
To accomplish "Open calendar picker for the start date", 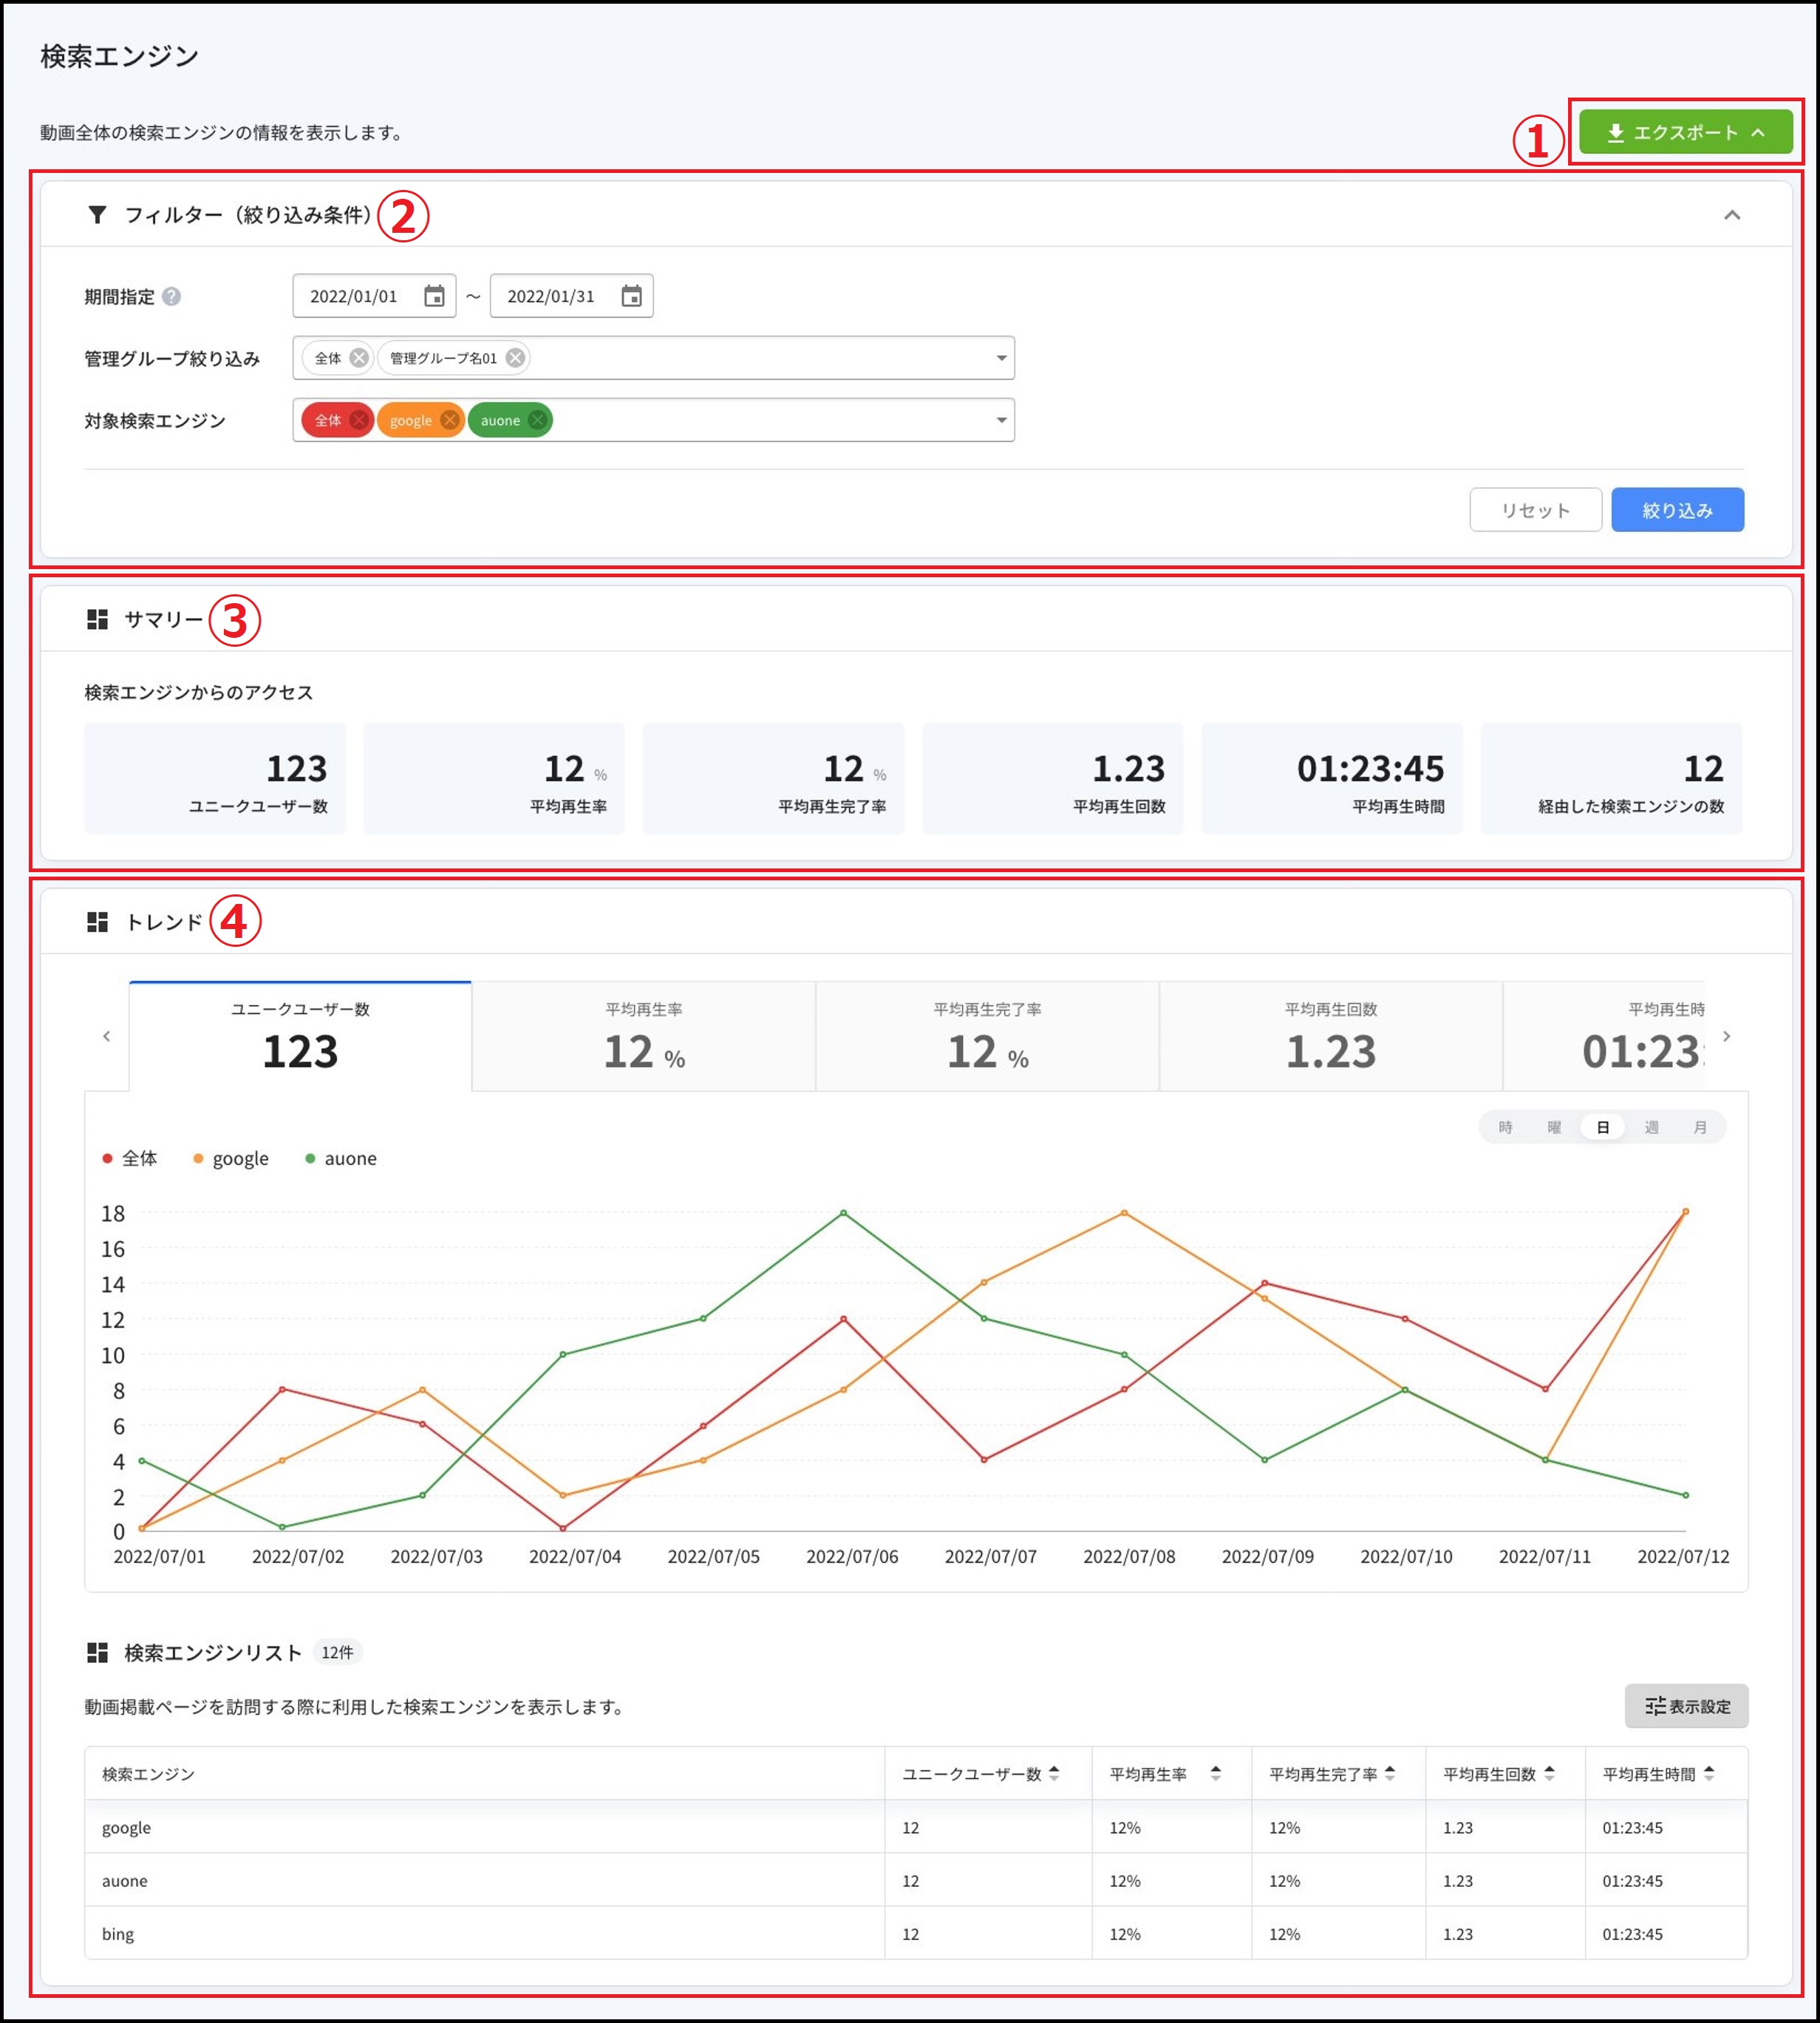I will (x=434, y=296).
